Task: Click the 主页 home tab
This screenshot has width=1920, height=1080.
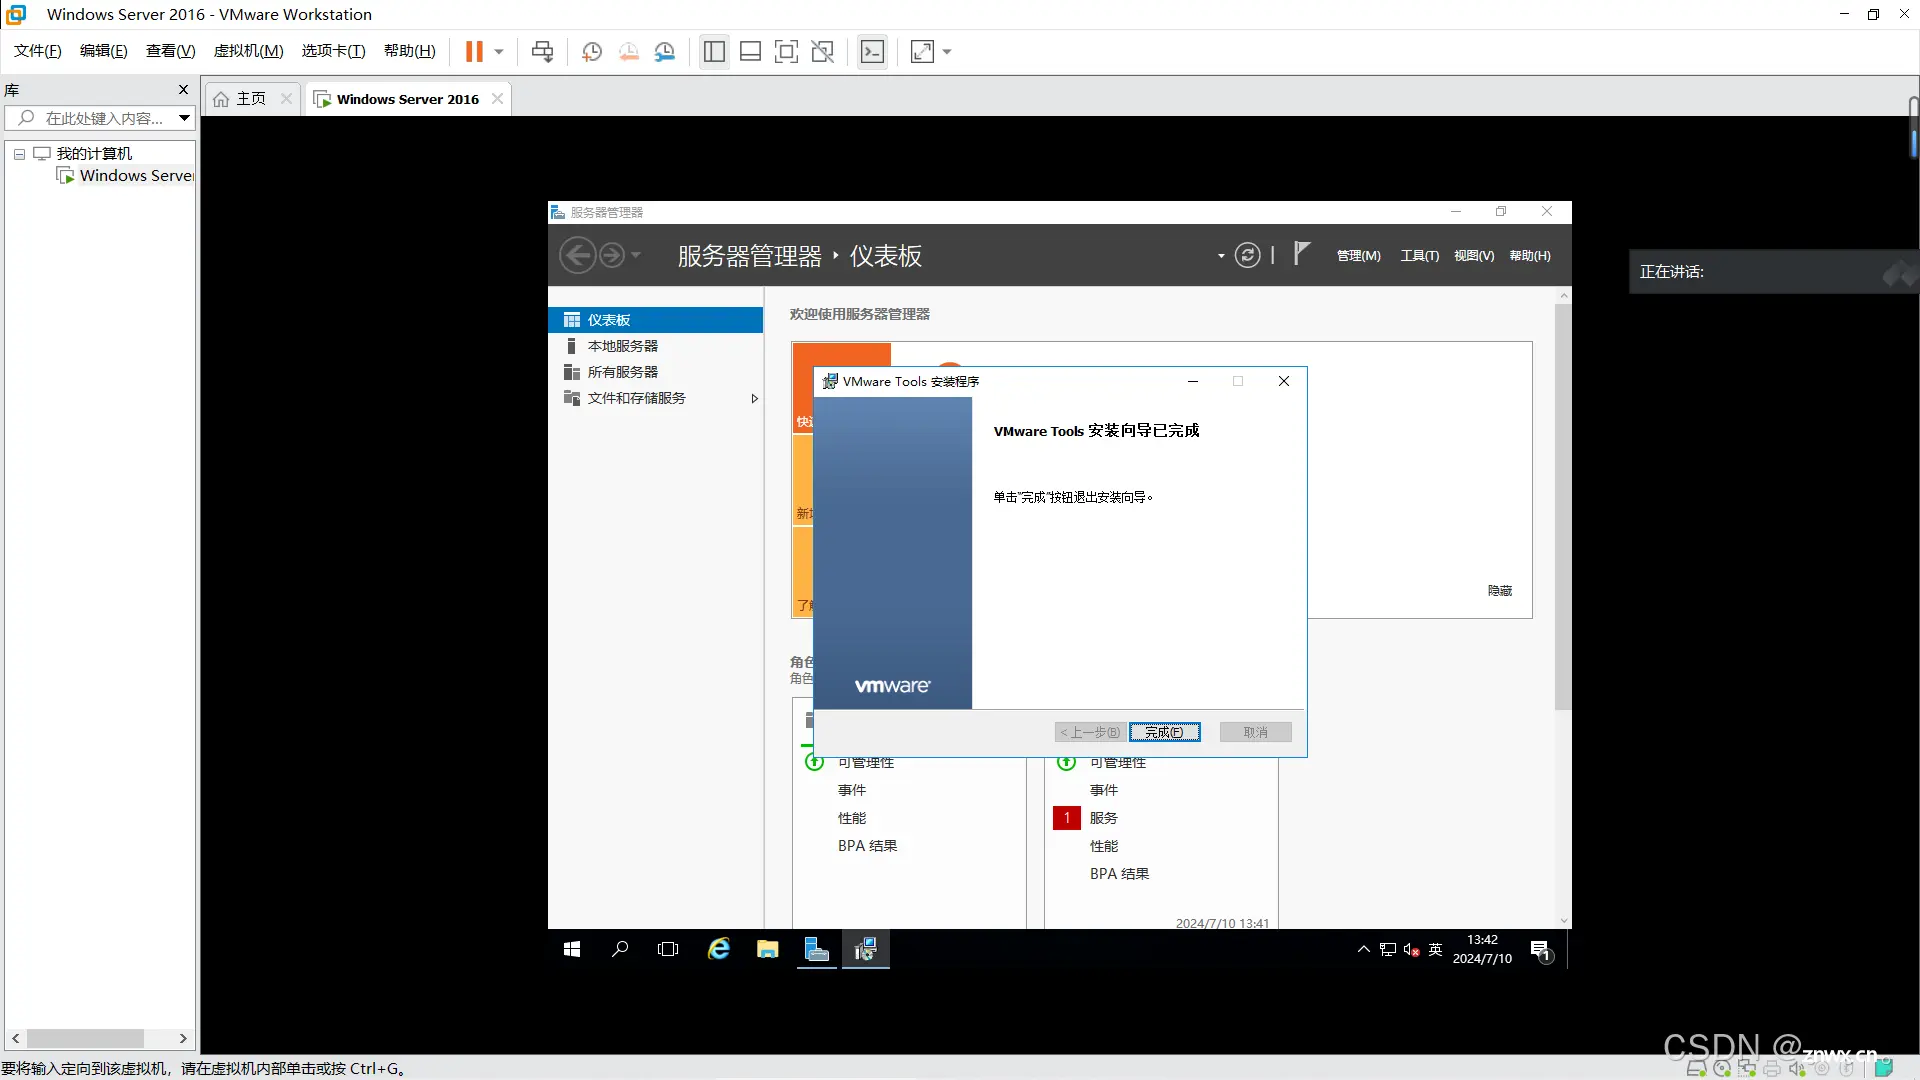Action: [x=251, y=99]
